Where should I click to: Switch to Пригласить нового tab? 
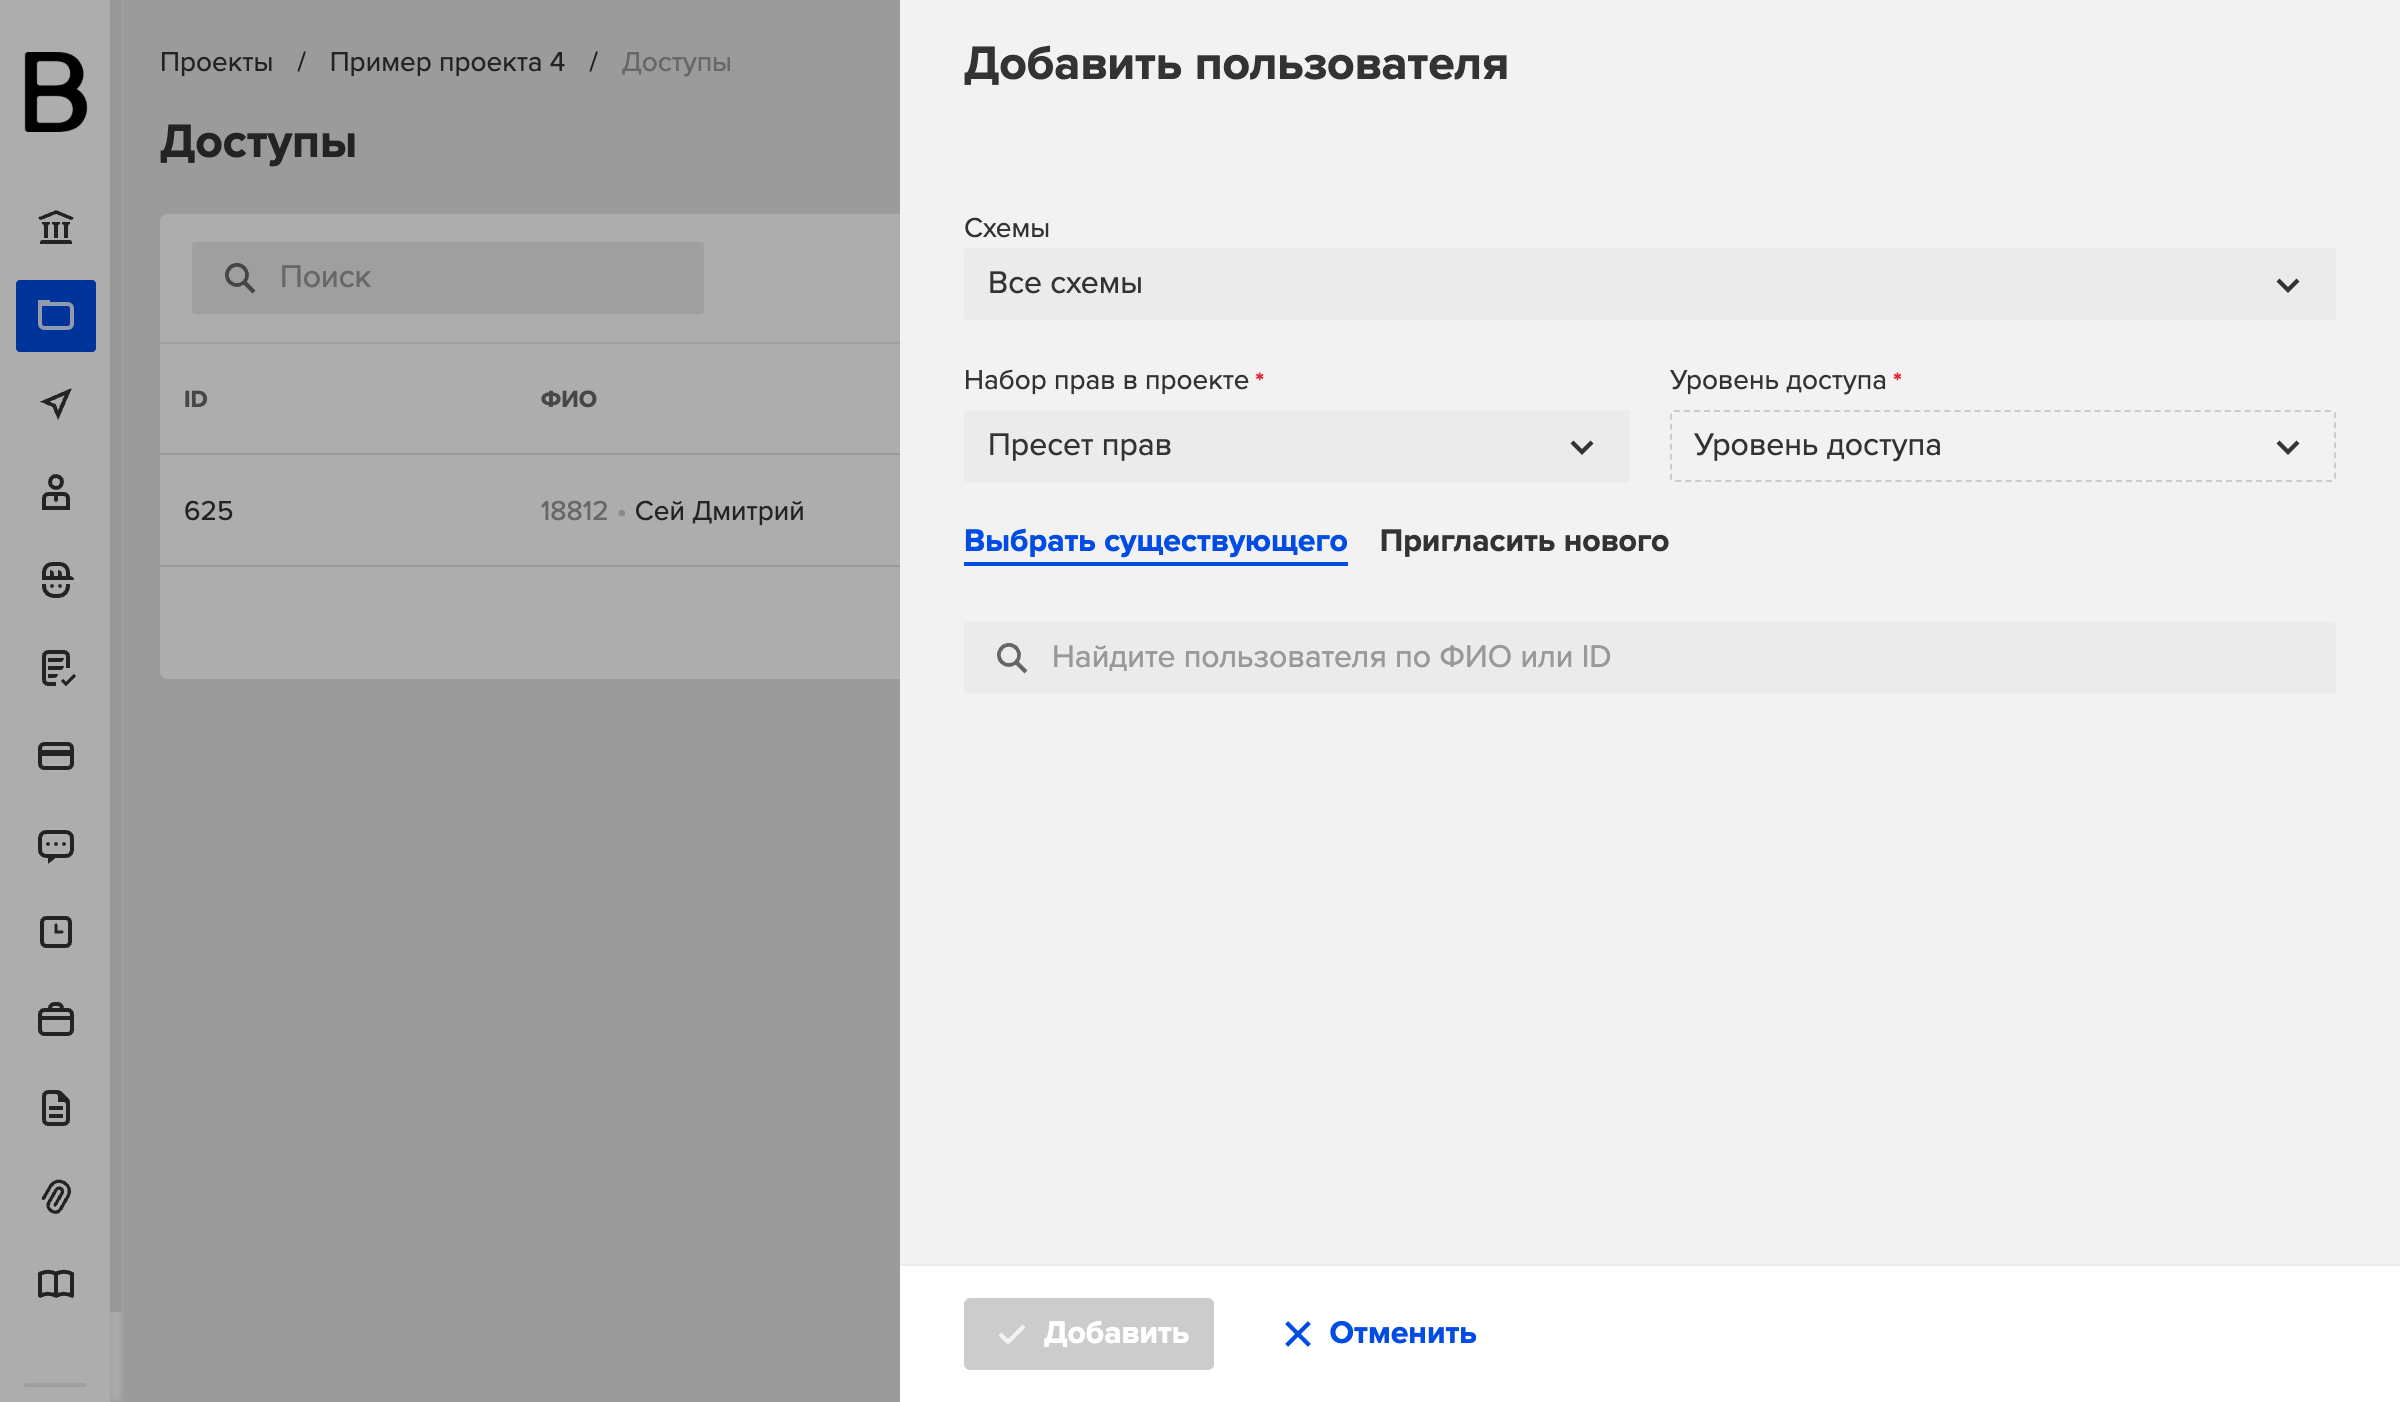tap(1524, 541)
